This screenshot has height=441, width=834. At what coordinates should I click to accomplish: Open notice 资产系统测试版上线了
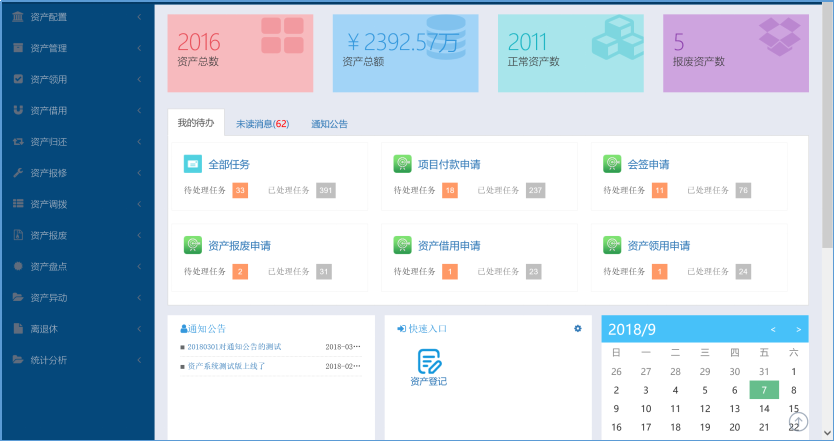click(226, 366)
